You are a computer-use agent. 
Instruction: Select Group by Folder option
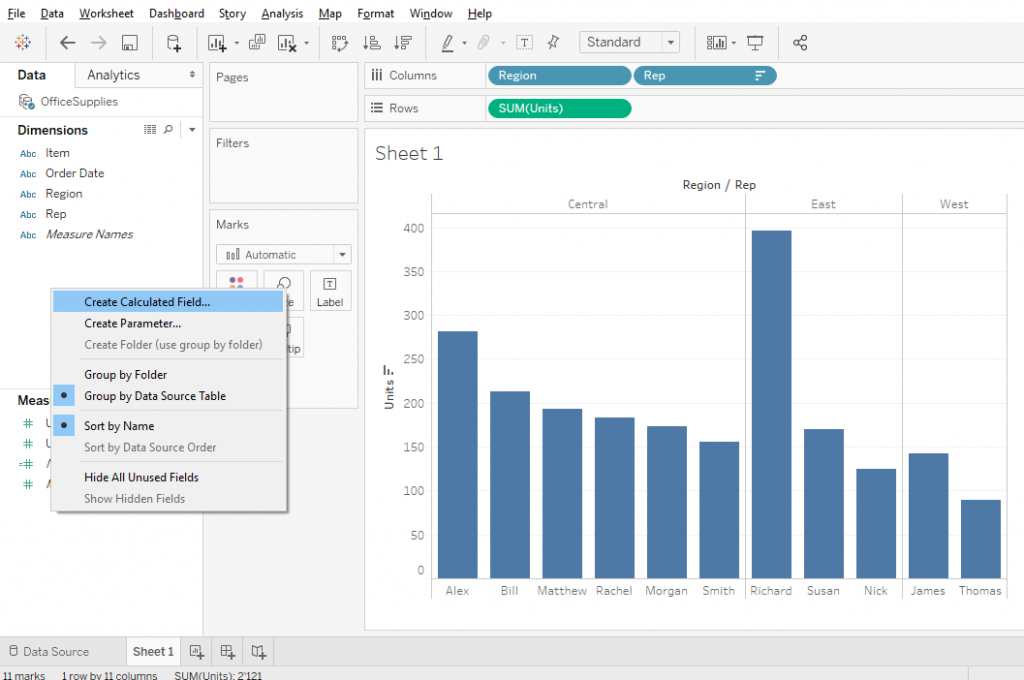tap(125, 375)
